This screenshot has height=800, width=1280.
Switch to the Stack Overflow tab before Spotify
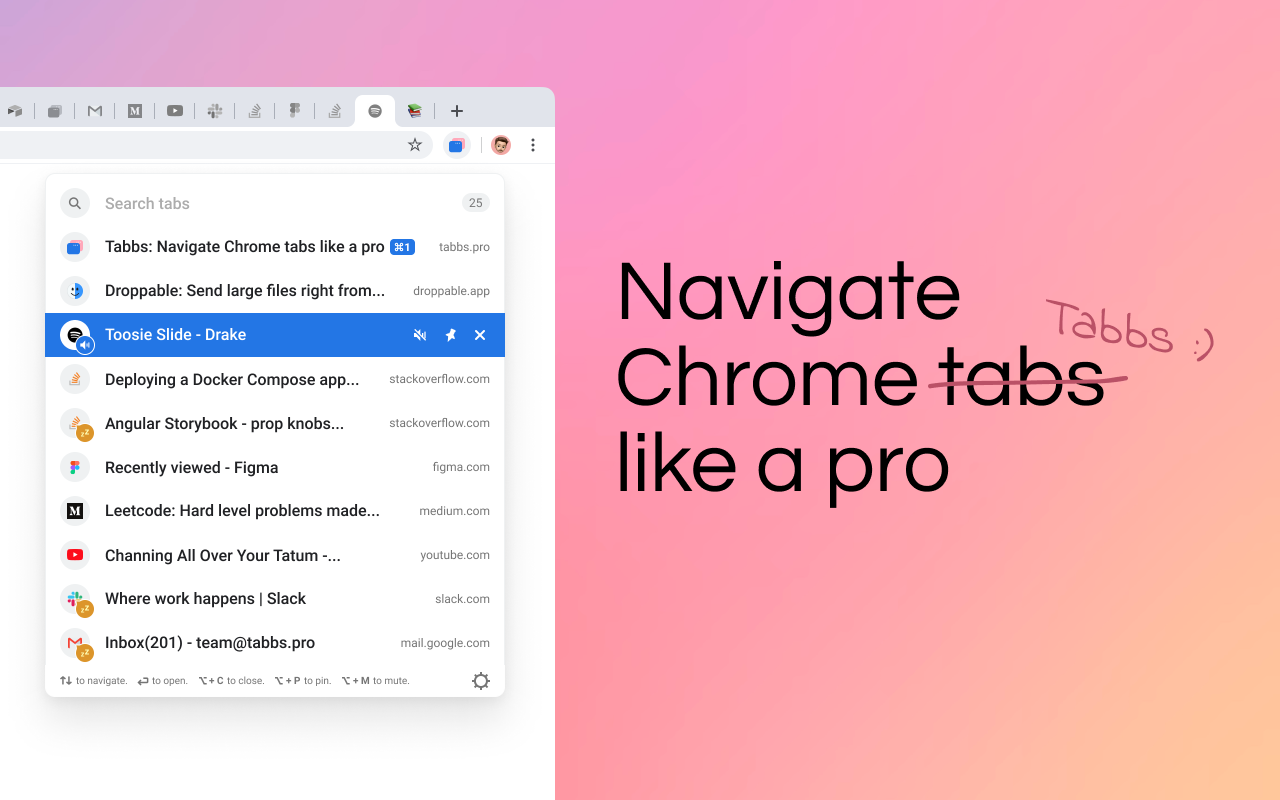335,111
